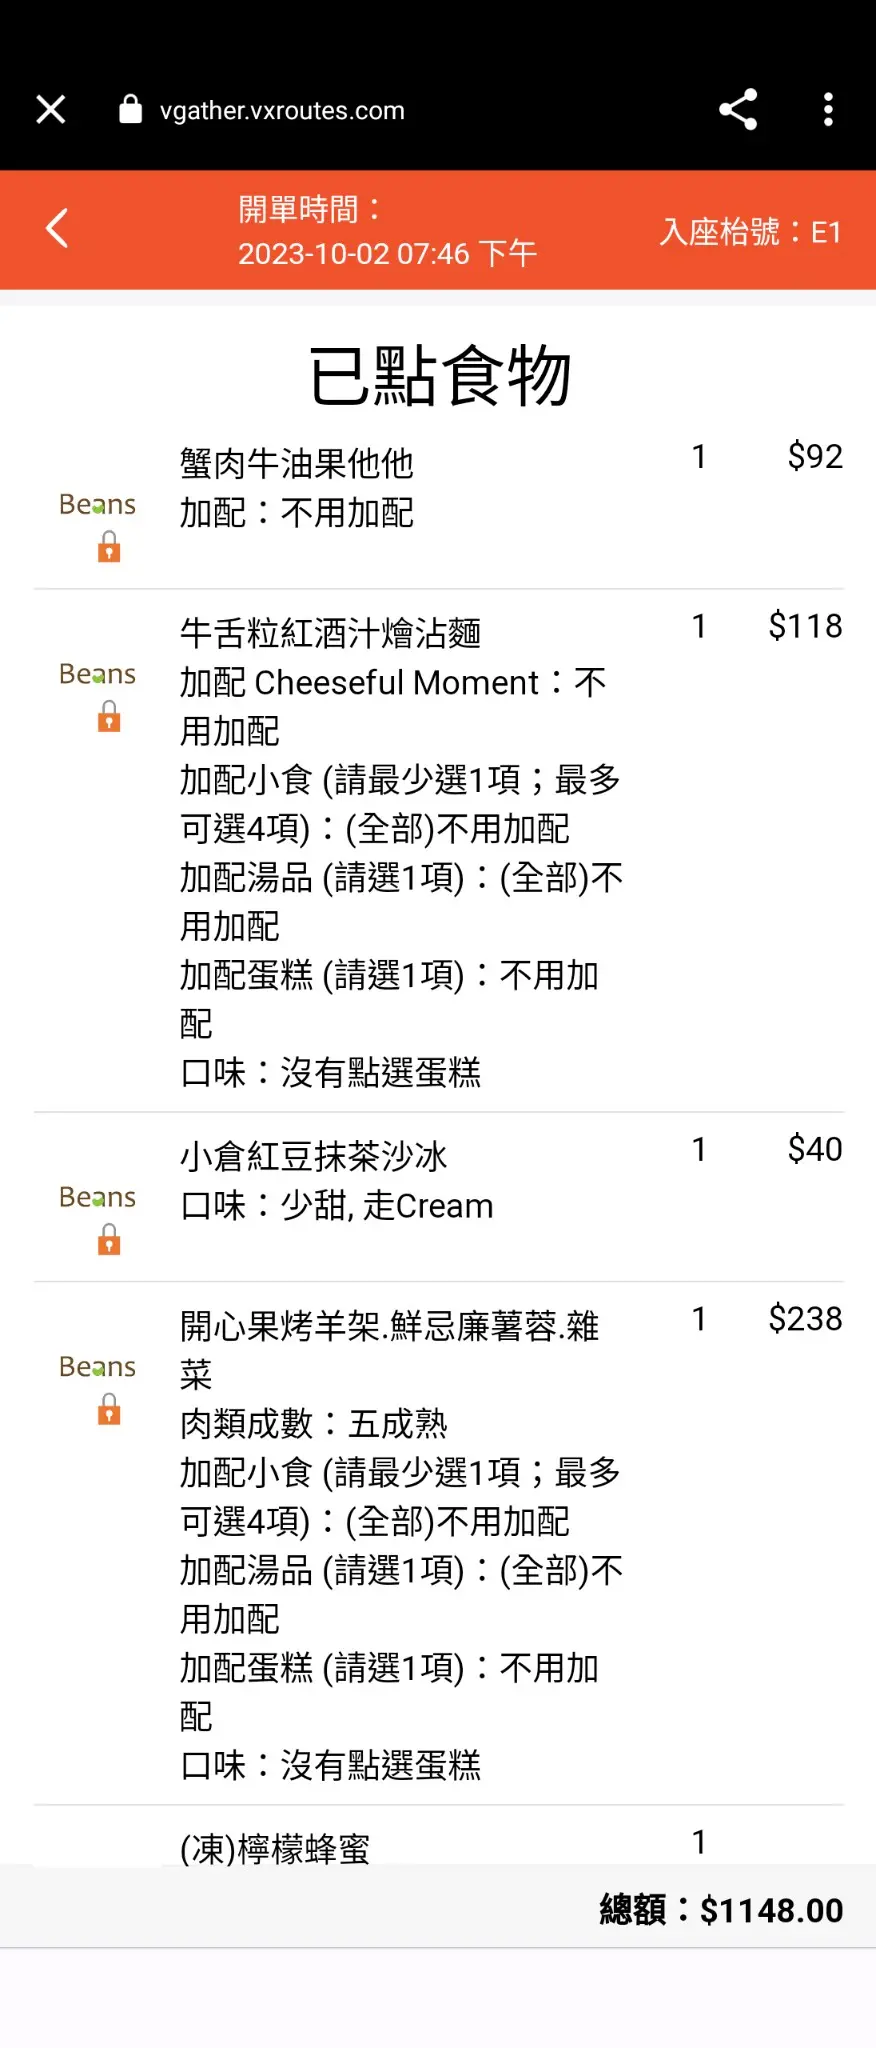Select the 小倉紅豆抹茶沙冰 item name
The width and height of the screenshot is (876, 2048).
(314, 1157)
